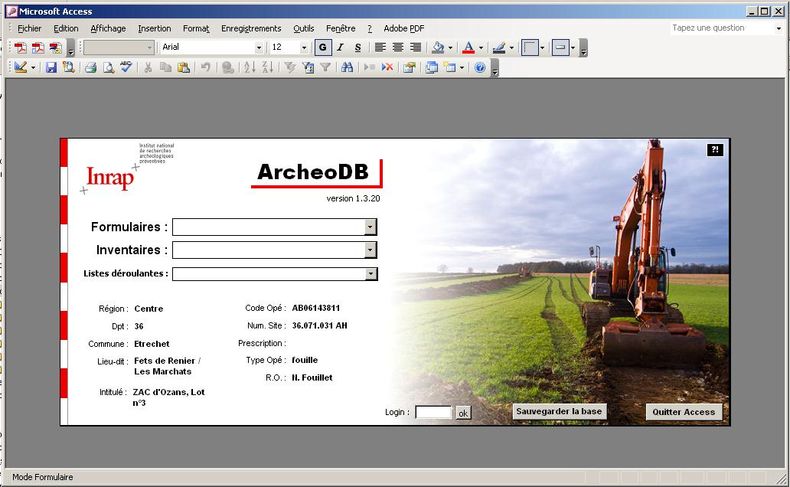Click the filter by form icon

(308, 67)
